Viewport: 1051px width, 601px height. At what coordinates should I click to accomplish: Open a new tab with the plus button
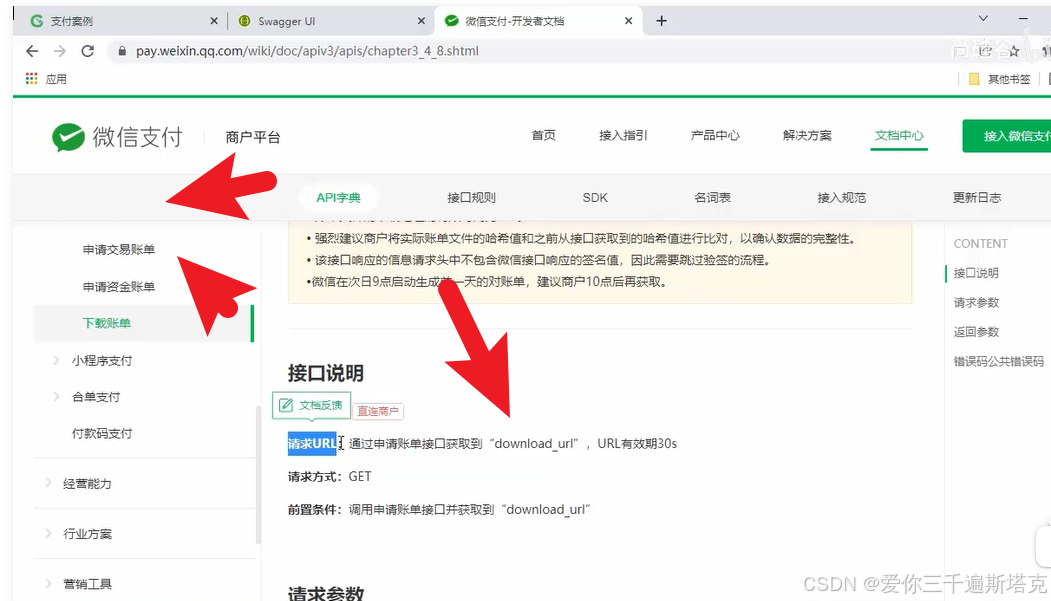click(662, 21)
